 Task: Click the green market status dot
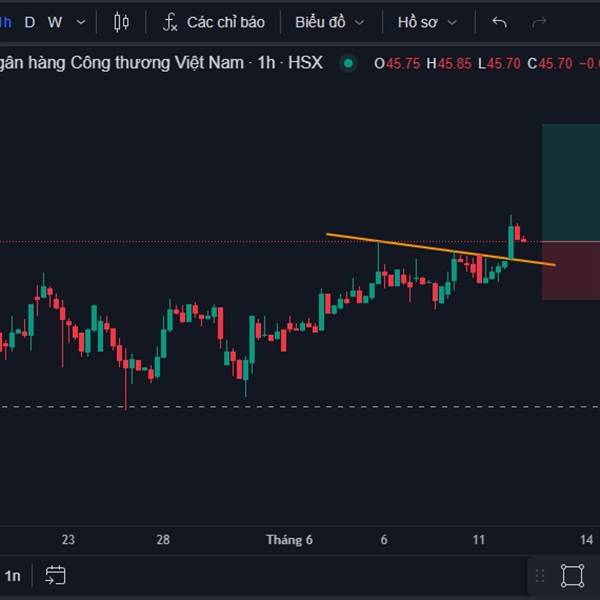[x=348, y=64]
